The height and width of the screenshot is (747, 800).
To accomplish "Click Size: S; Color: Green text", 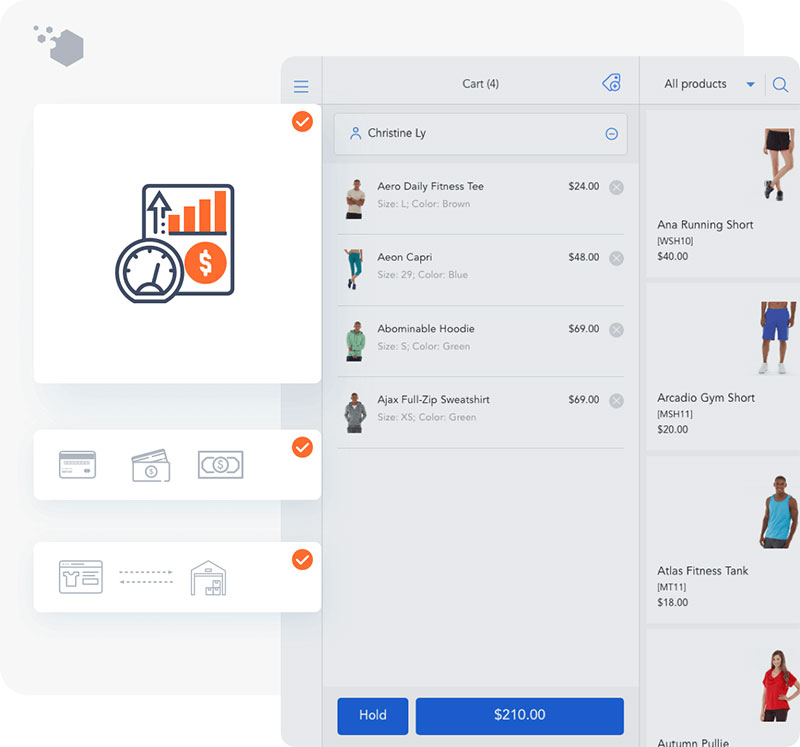I will click(423, 346).
